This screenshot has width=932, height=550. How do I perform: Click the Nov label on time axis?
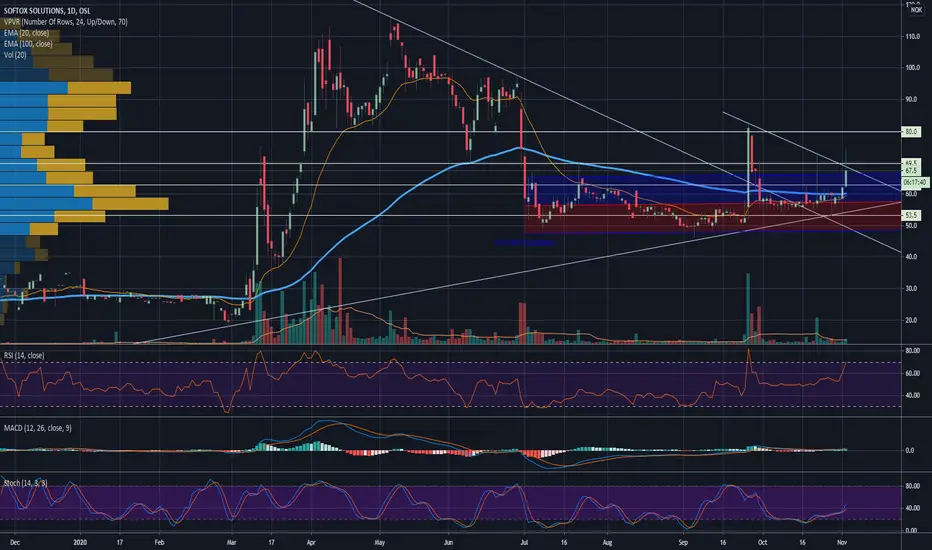click(x=842, y=542)
